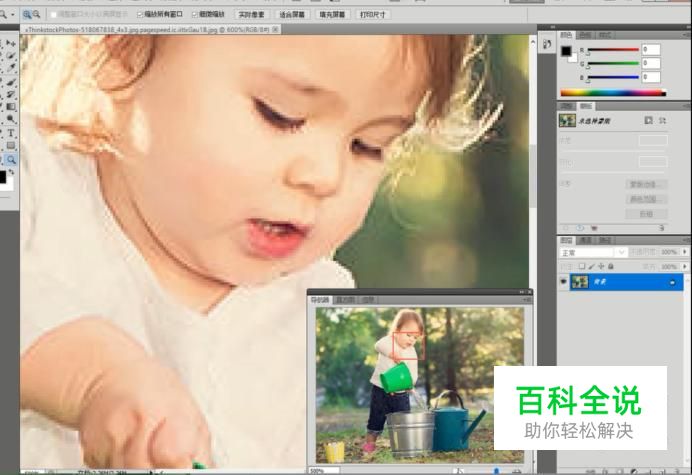Toggle the resize-window-to-fit checkbox
This screenshot has width=692, height=475.
pyautogui.click(x=53, y=15)
